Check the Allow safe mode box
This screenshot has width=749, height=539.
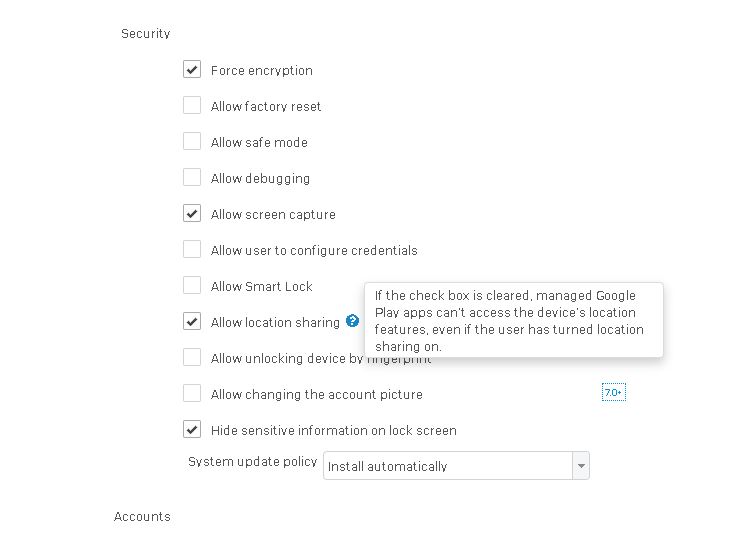tap(192, 141)
